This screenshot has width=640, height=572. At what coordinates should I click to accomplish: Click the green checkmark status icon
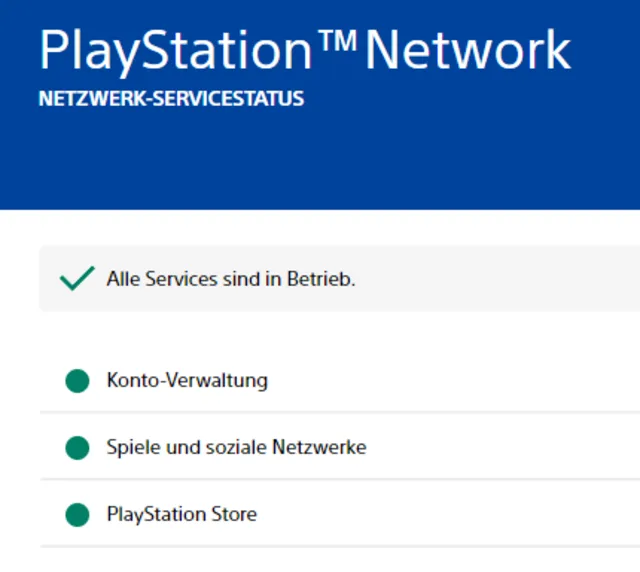coord(77,279)
